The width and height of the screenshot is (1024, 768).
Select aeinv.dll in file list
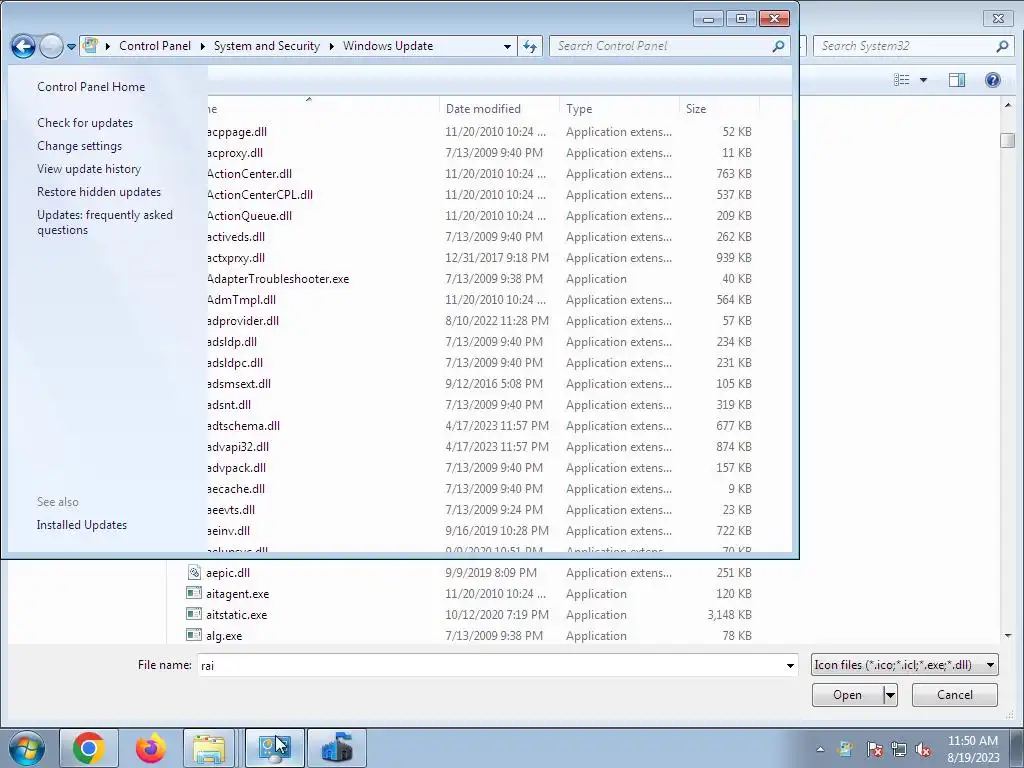click(228, 530)
